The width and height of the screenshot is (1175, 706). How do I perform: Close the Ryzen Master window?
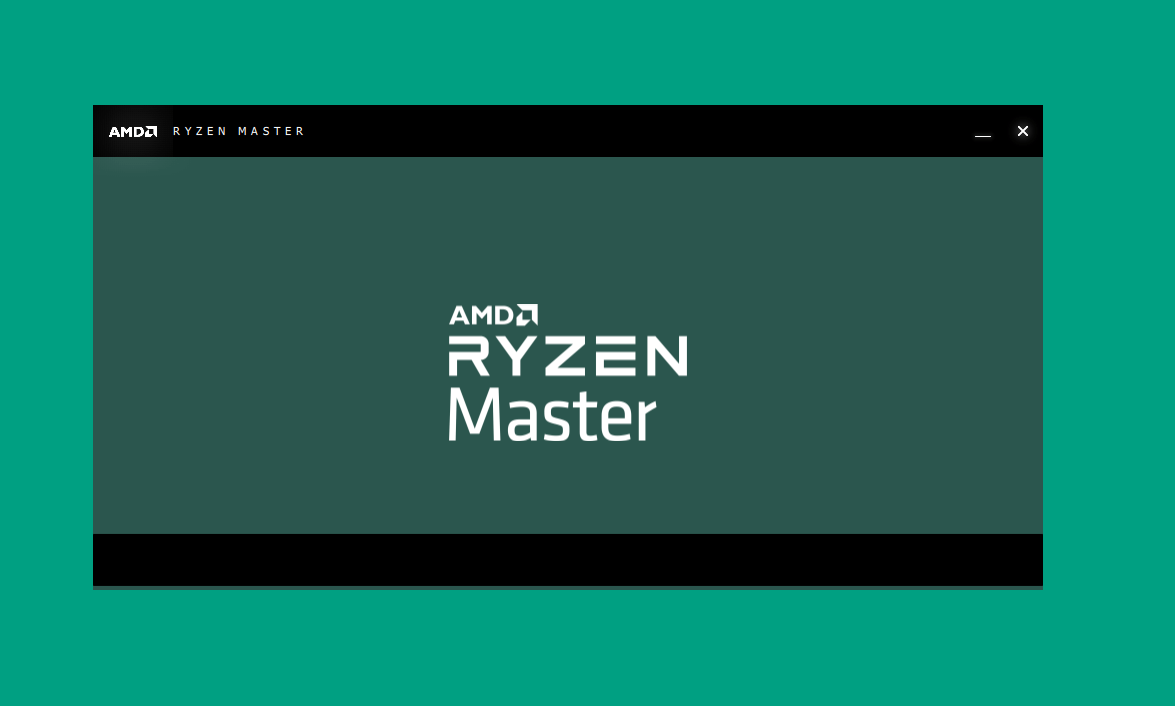[1022, 131]
